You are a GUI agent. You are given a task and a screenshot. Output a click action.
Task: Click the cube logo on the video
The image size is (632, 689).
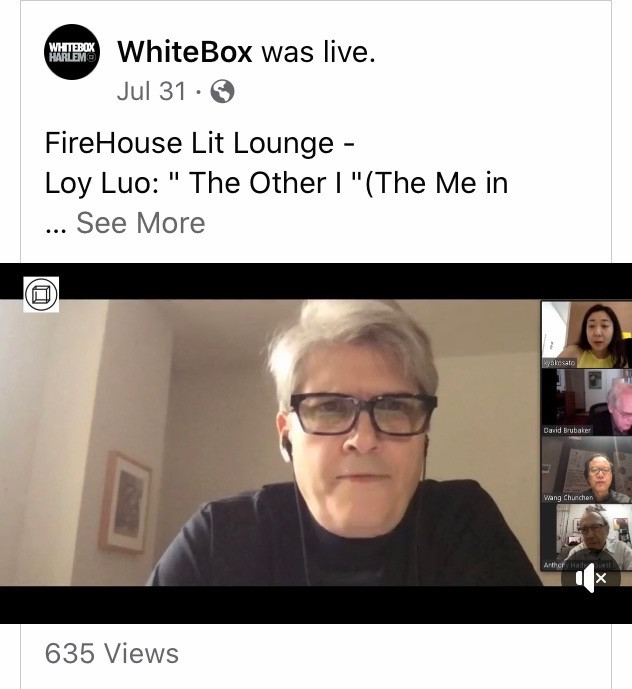pyautogui.click(x=41, y=294)
